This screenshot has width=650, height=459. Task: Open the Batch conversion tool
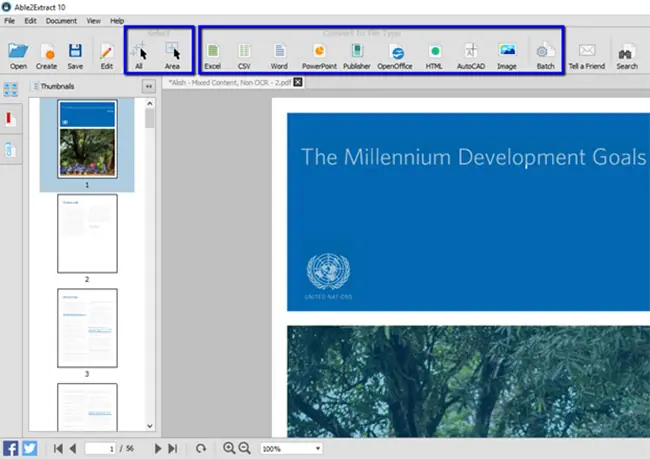pos(546,56)
